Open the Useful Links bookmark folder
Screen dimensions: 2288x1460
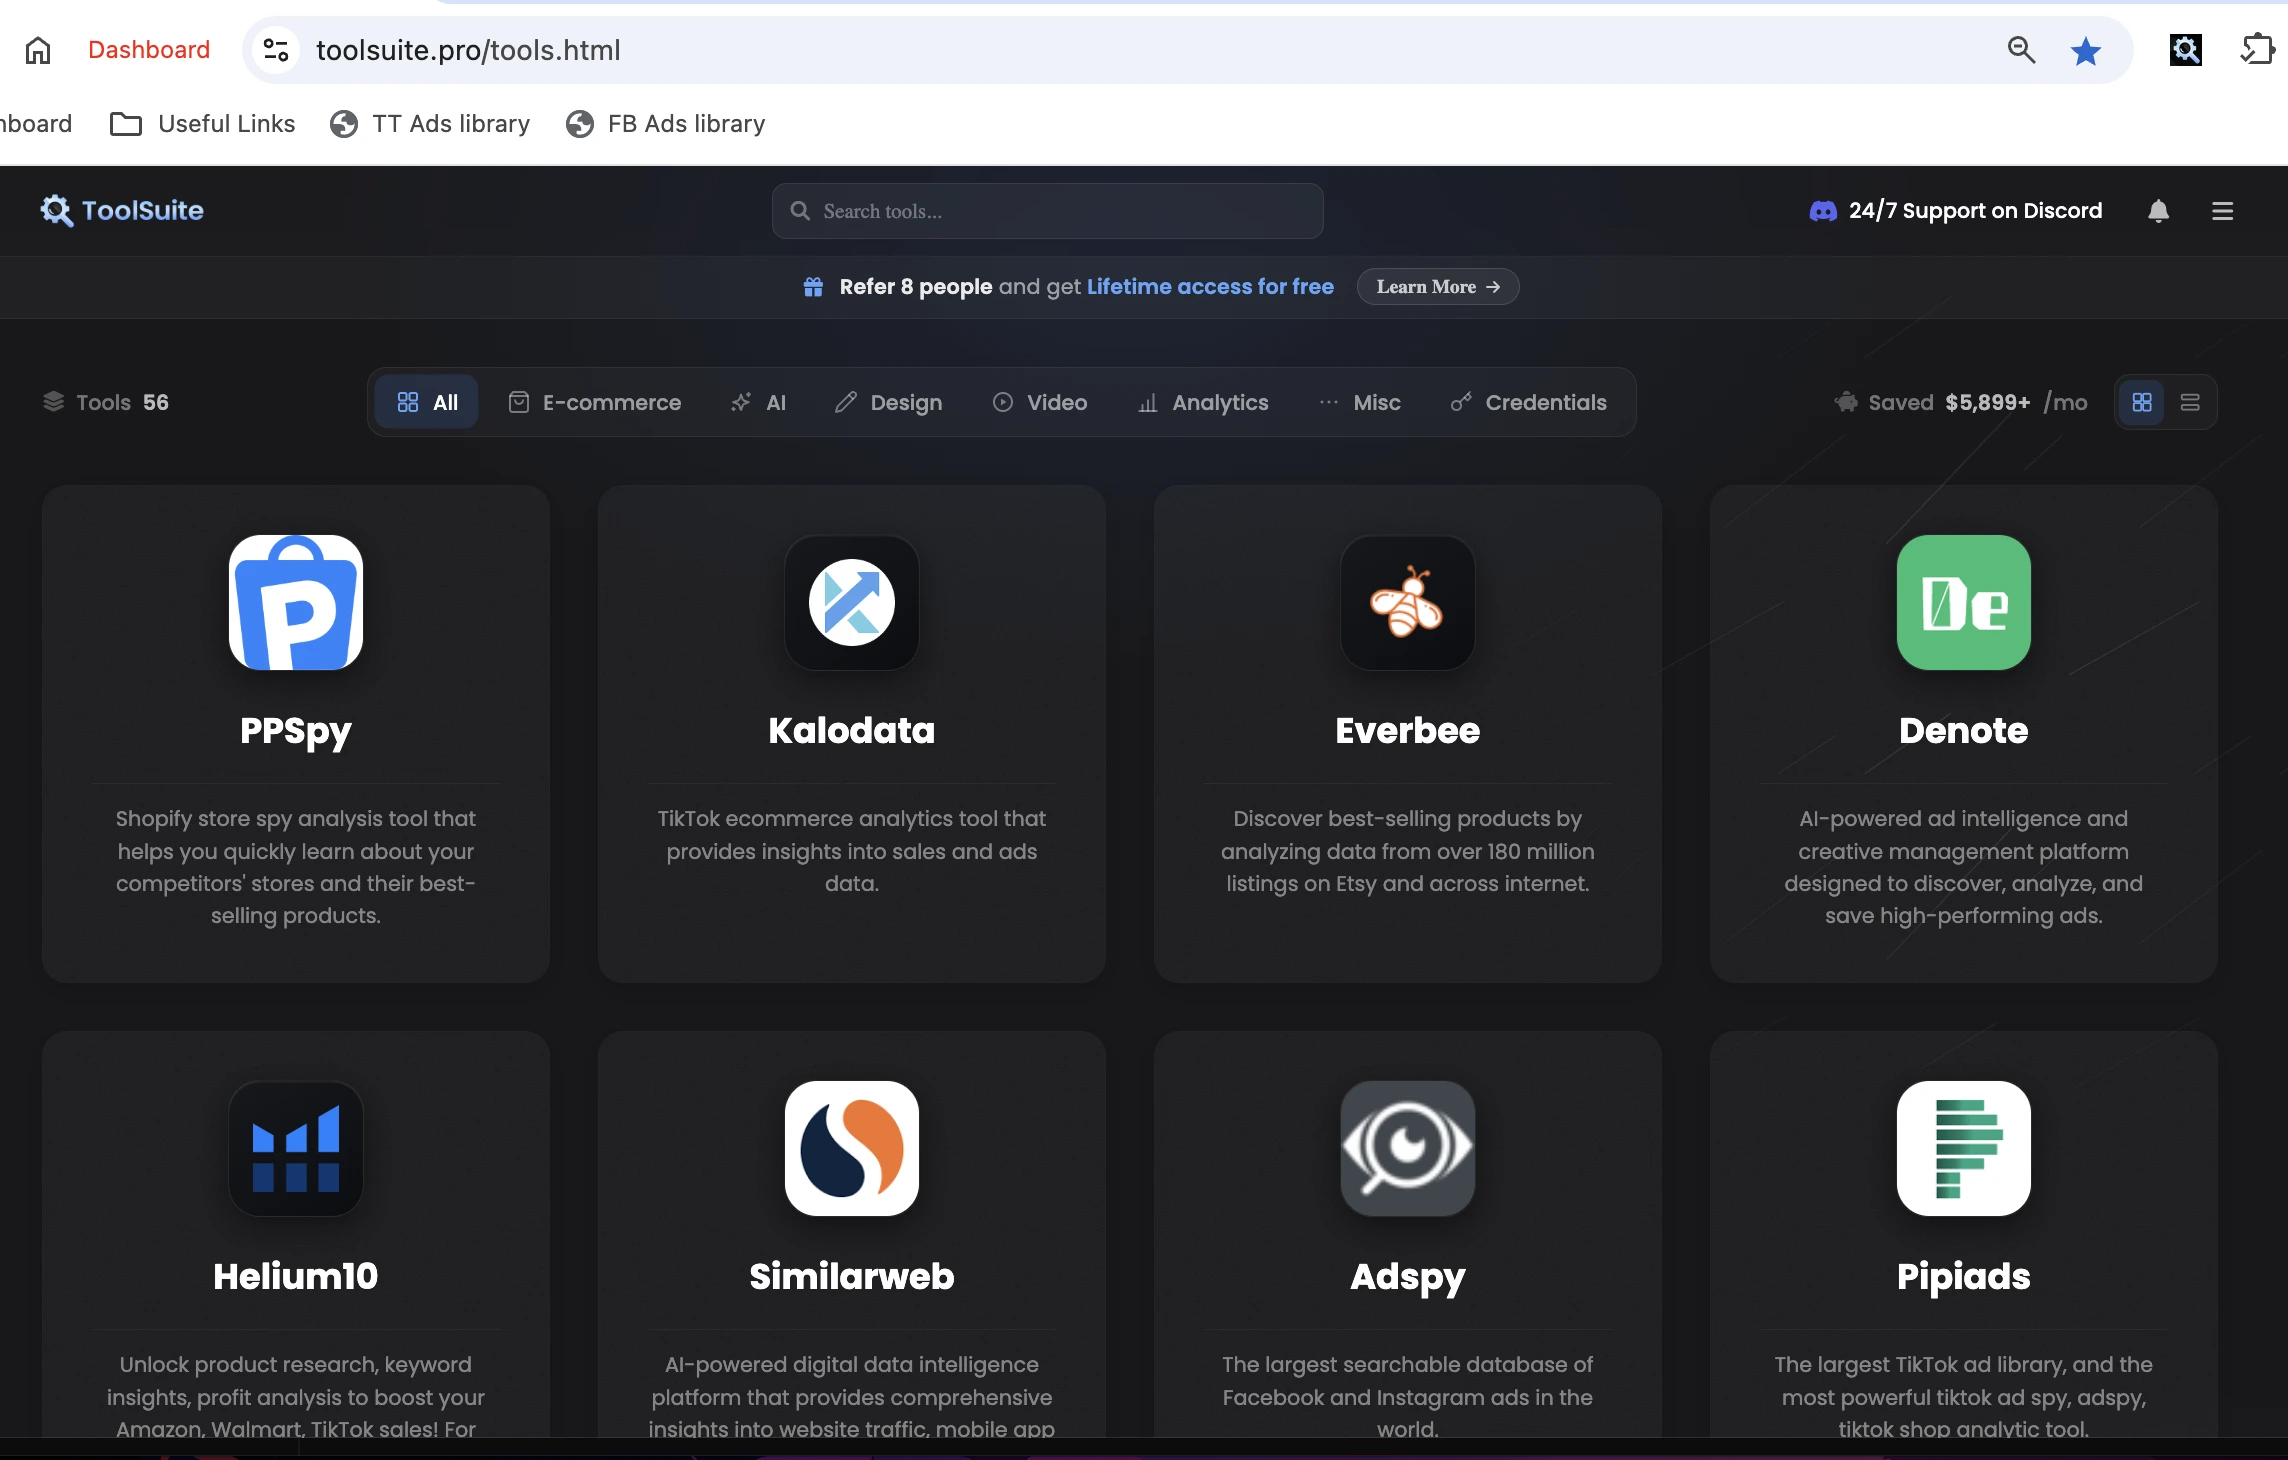pos(202,124)
